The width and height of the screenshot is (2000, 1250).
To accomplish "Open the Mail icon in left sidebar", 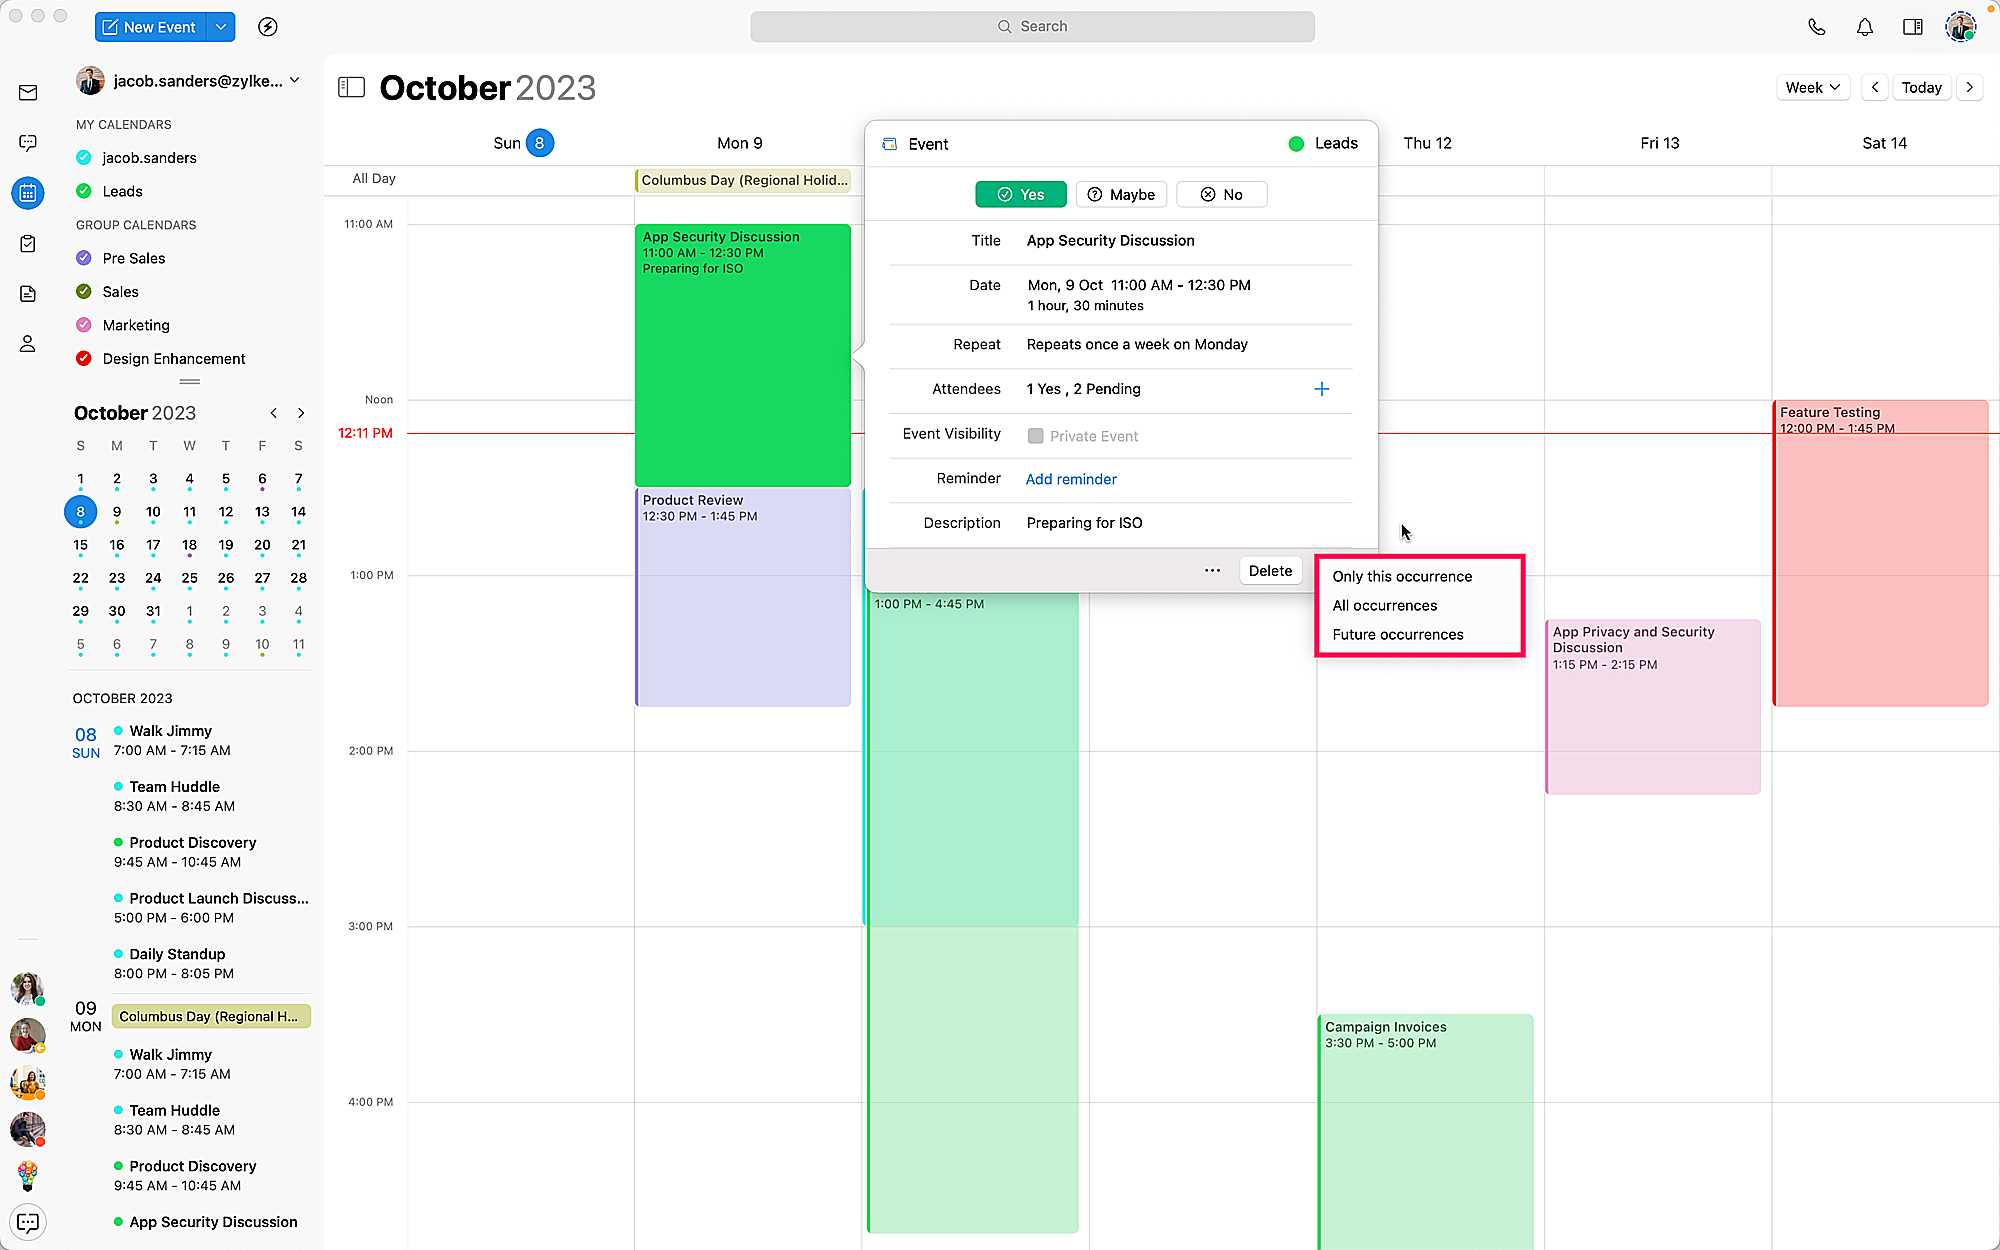I will 28,93.
